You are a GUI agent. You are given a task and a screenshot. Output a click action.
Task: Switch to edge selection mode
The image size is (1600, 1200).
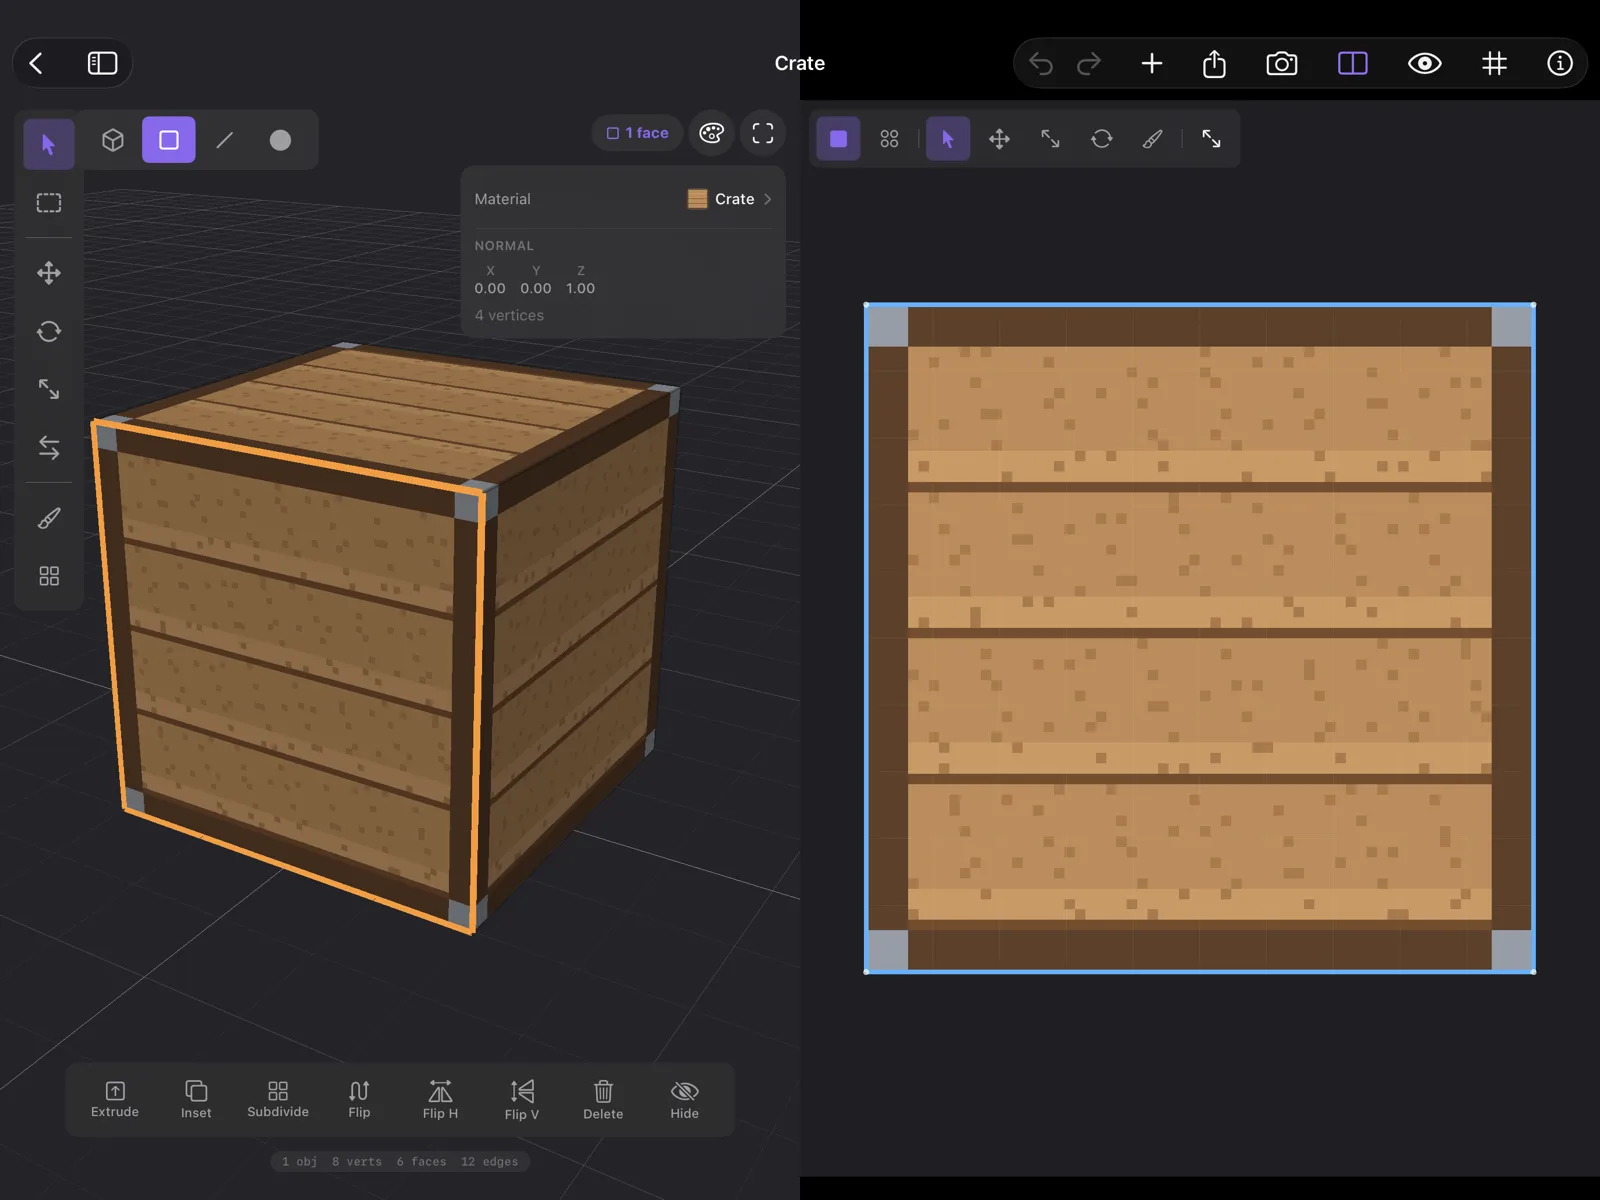(x=225, y=140)
